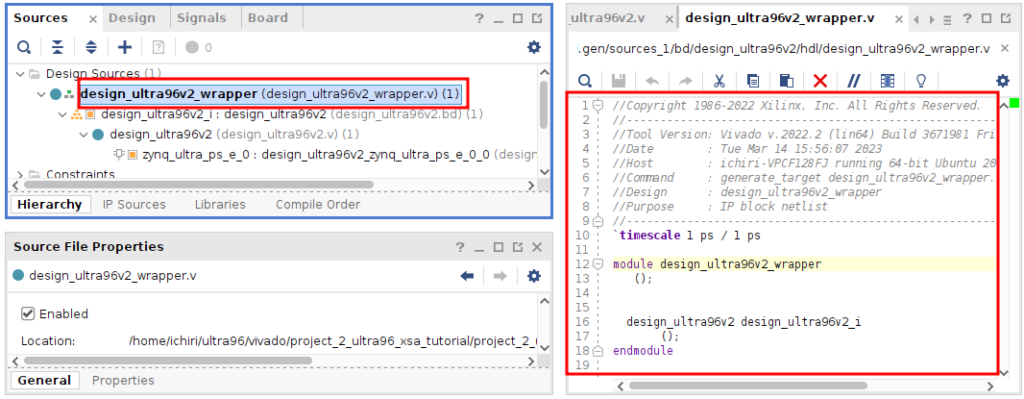
Task: Click the save file icon in editor
Action: 618,81
